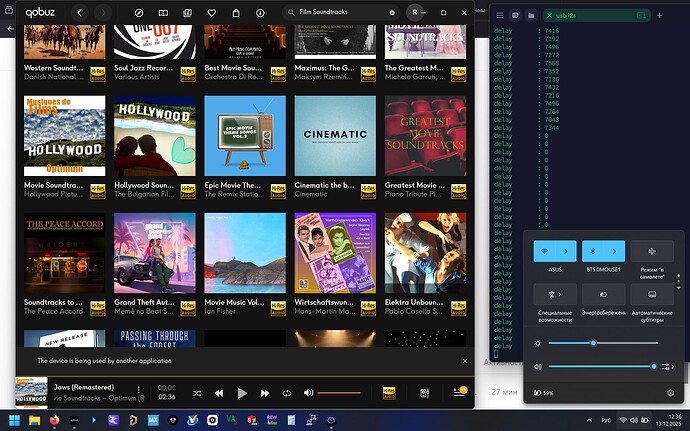Viewport: 690px width, 431px height.
Task: Open track options menu for Jaws
Action: [x=139, y=390]
